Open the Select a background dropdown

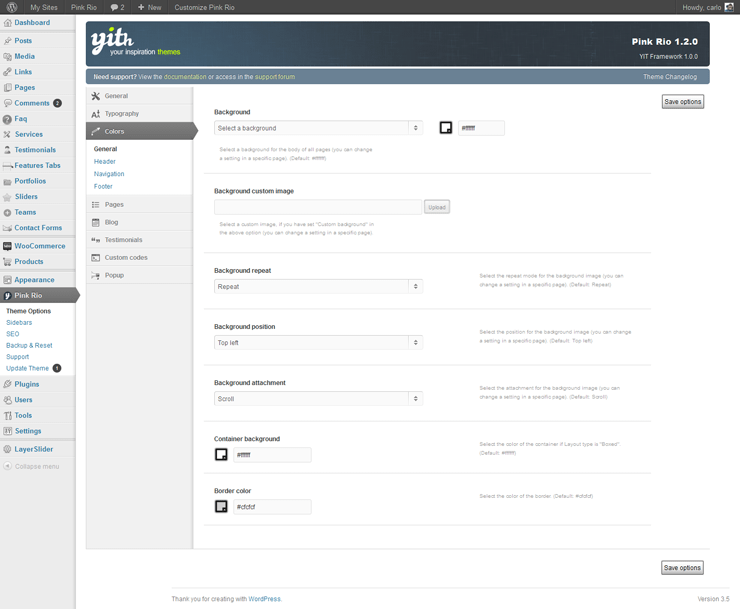318,128
